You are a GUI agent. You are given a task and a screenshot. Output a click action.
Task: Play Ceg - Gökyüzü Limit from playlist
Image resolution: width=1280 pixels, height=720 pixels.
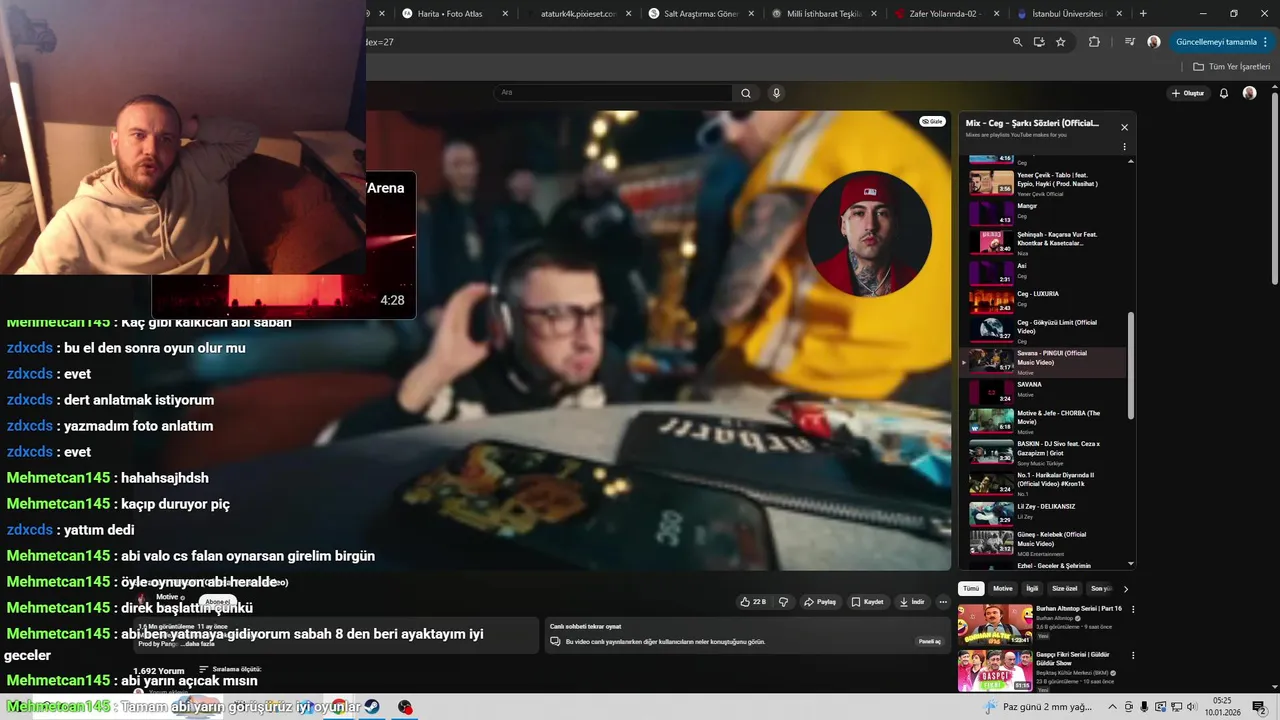(1044, 330)
